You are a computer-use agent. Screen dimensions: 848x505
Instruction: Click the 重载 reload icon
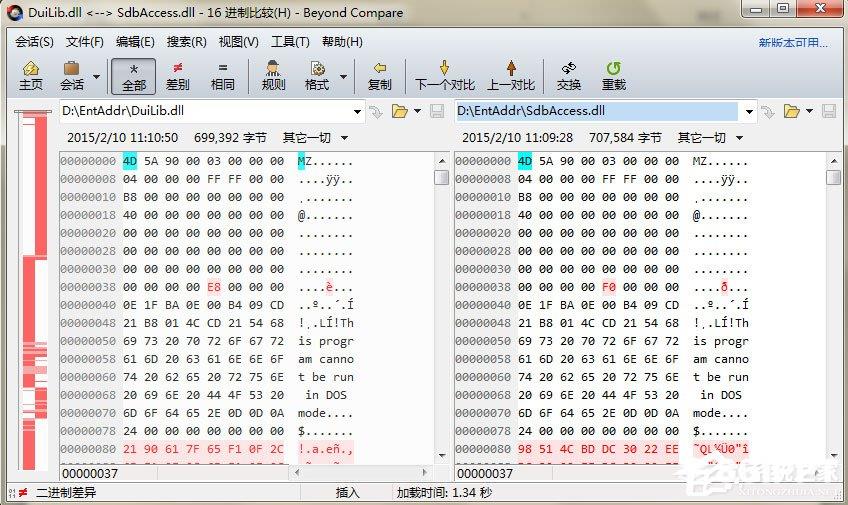pos(614,76)
